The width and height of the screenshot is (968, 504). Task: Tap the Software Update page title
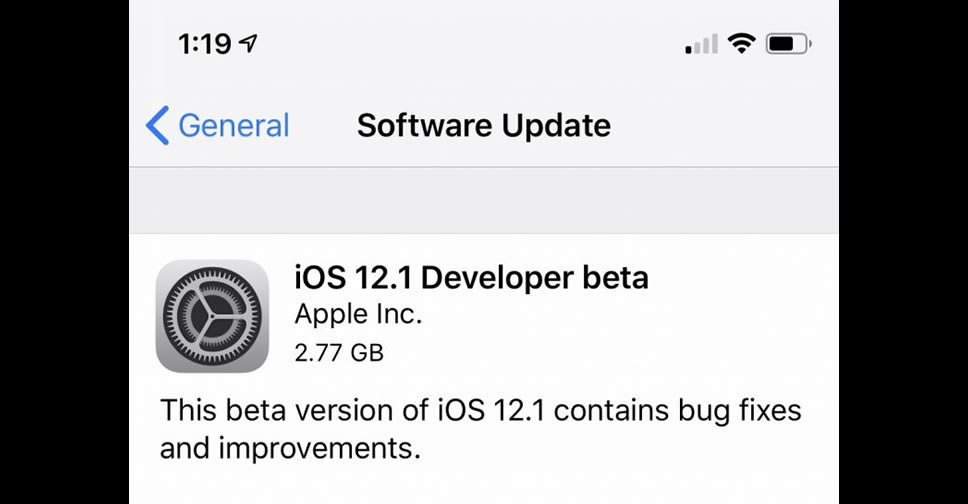tap(484, 126)
